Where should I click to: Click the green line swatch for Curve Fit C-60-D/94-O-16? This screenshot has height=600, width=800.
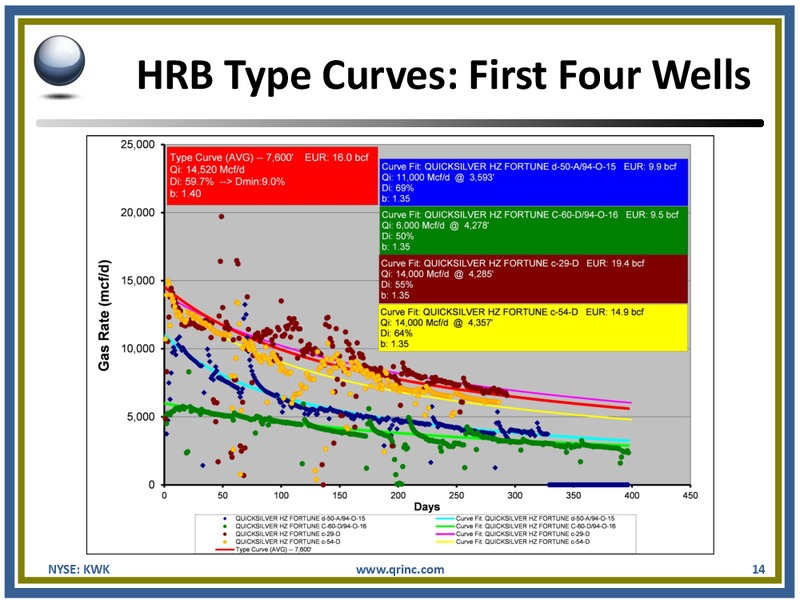tap(445, 526)
